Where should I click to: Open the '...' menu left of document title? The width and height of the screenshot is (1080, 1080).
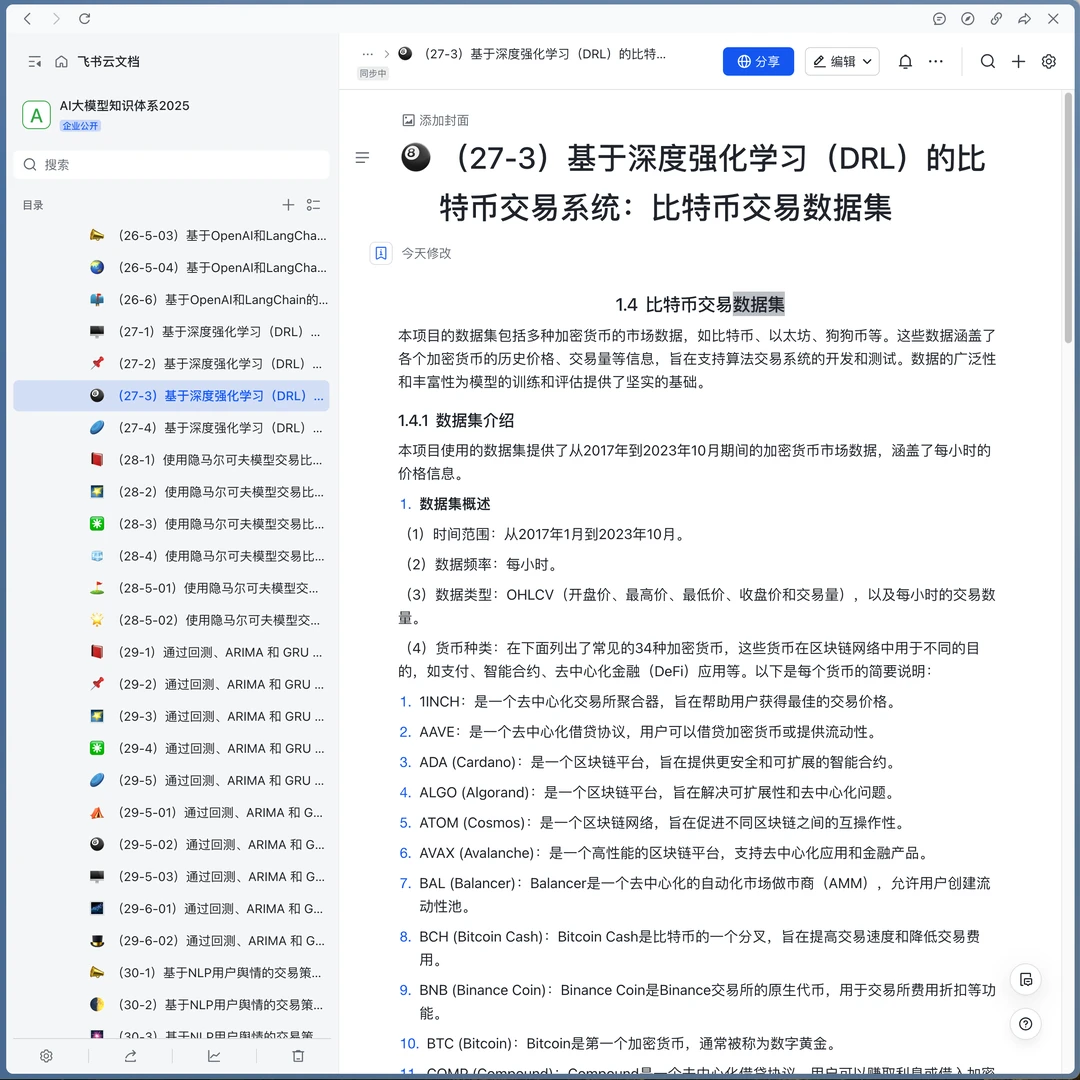(367, 53)
